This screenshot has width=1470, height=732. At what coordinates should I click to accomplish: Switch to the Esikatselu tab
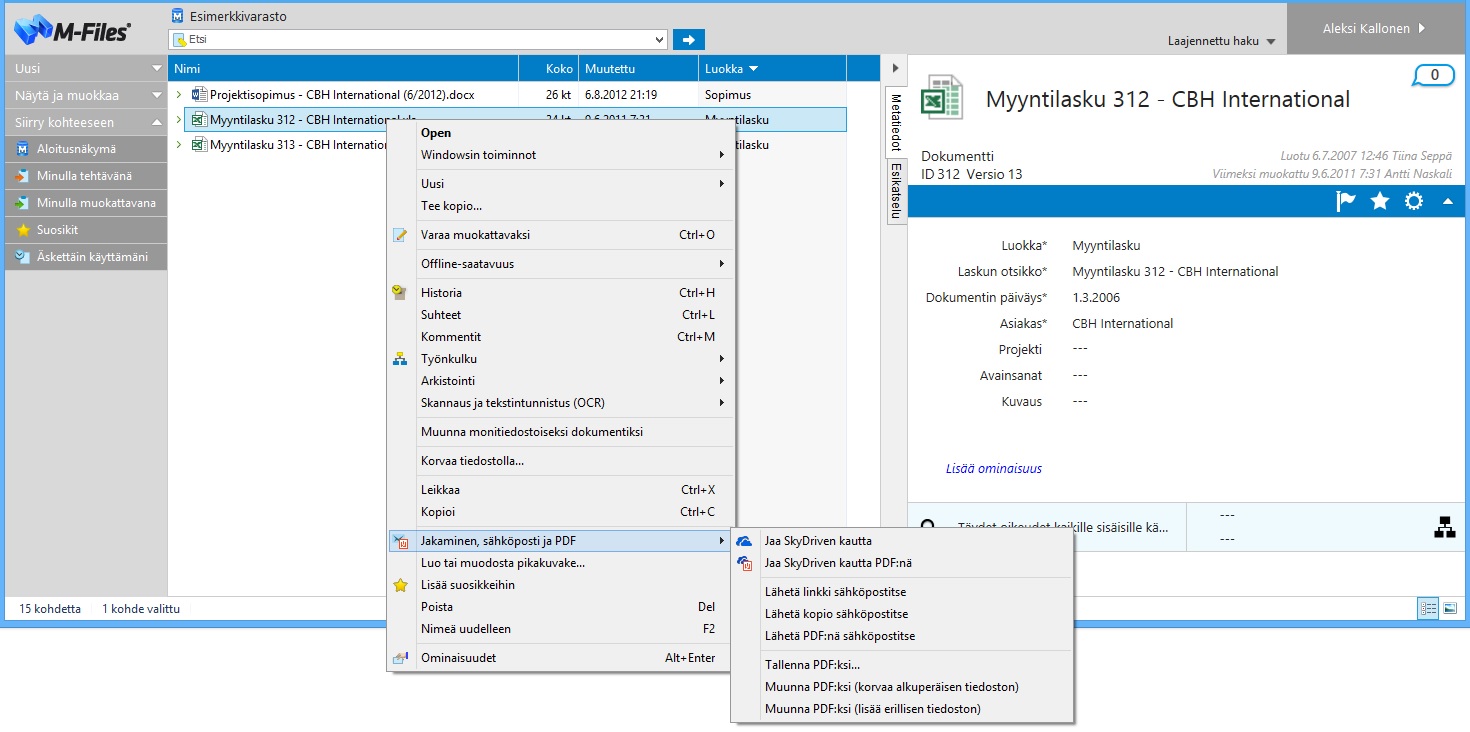[x=896, y=191]
